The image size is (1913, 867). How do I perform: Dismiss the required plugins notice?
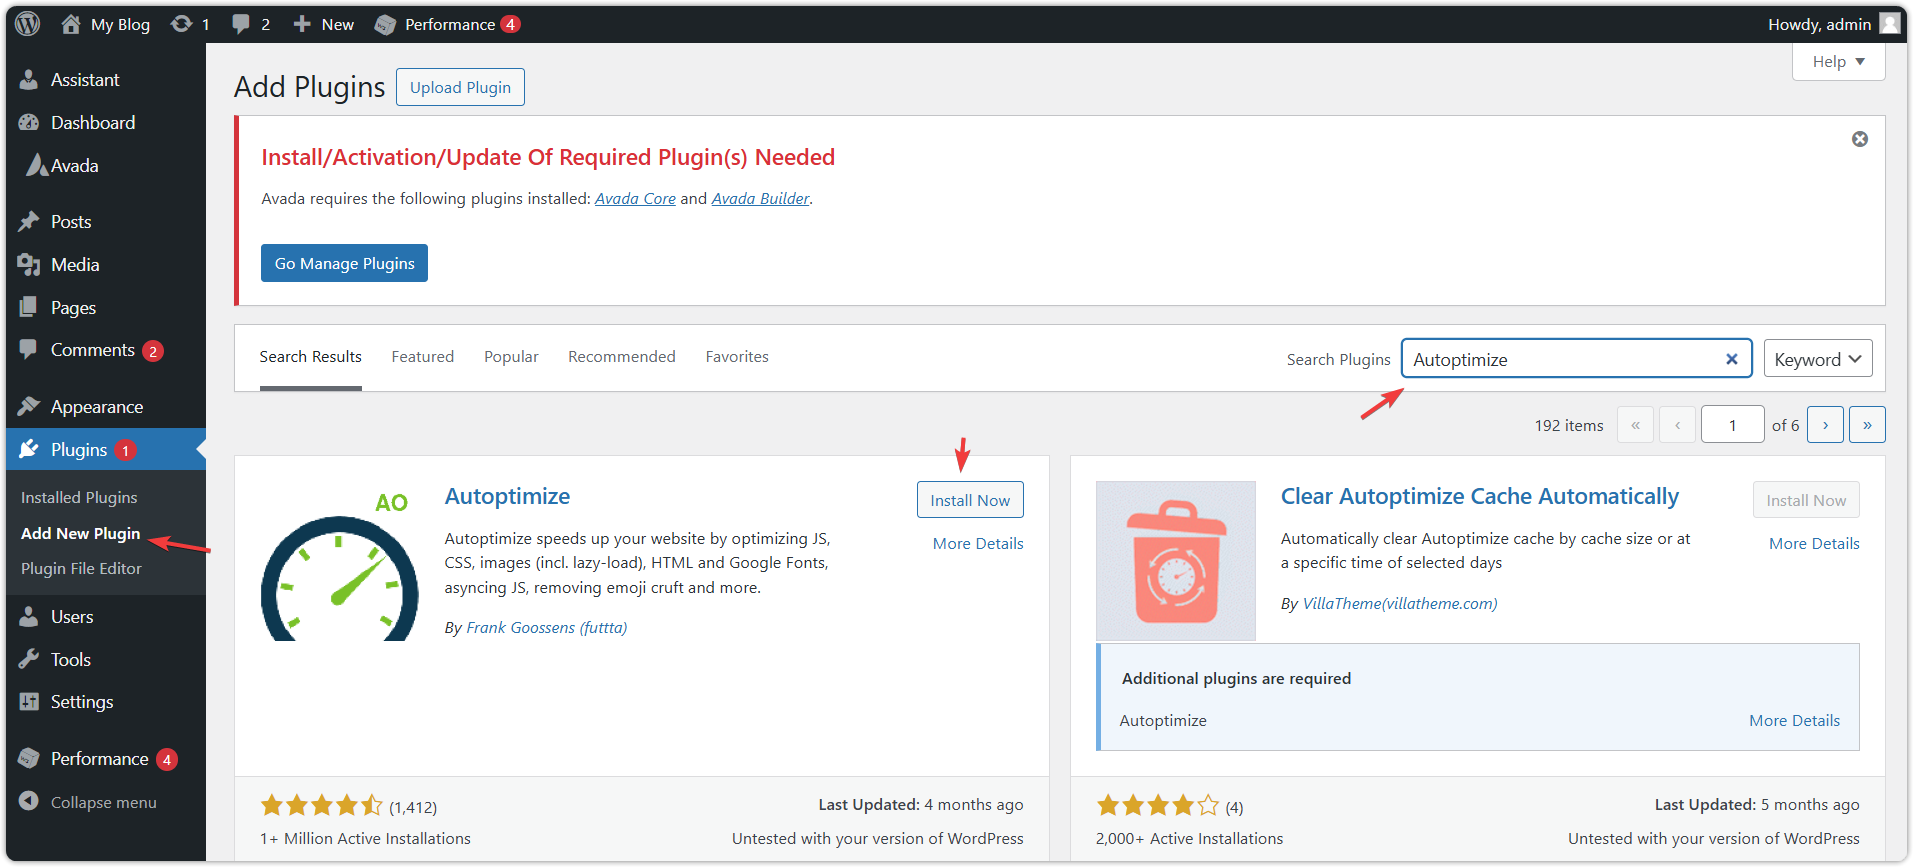click(x=1860, y=139)
